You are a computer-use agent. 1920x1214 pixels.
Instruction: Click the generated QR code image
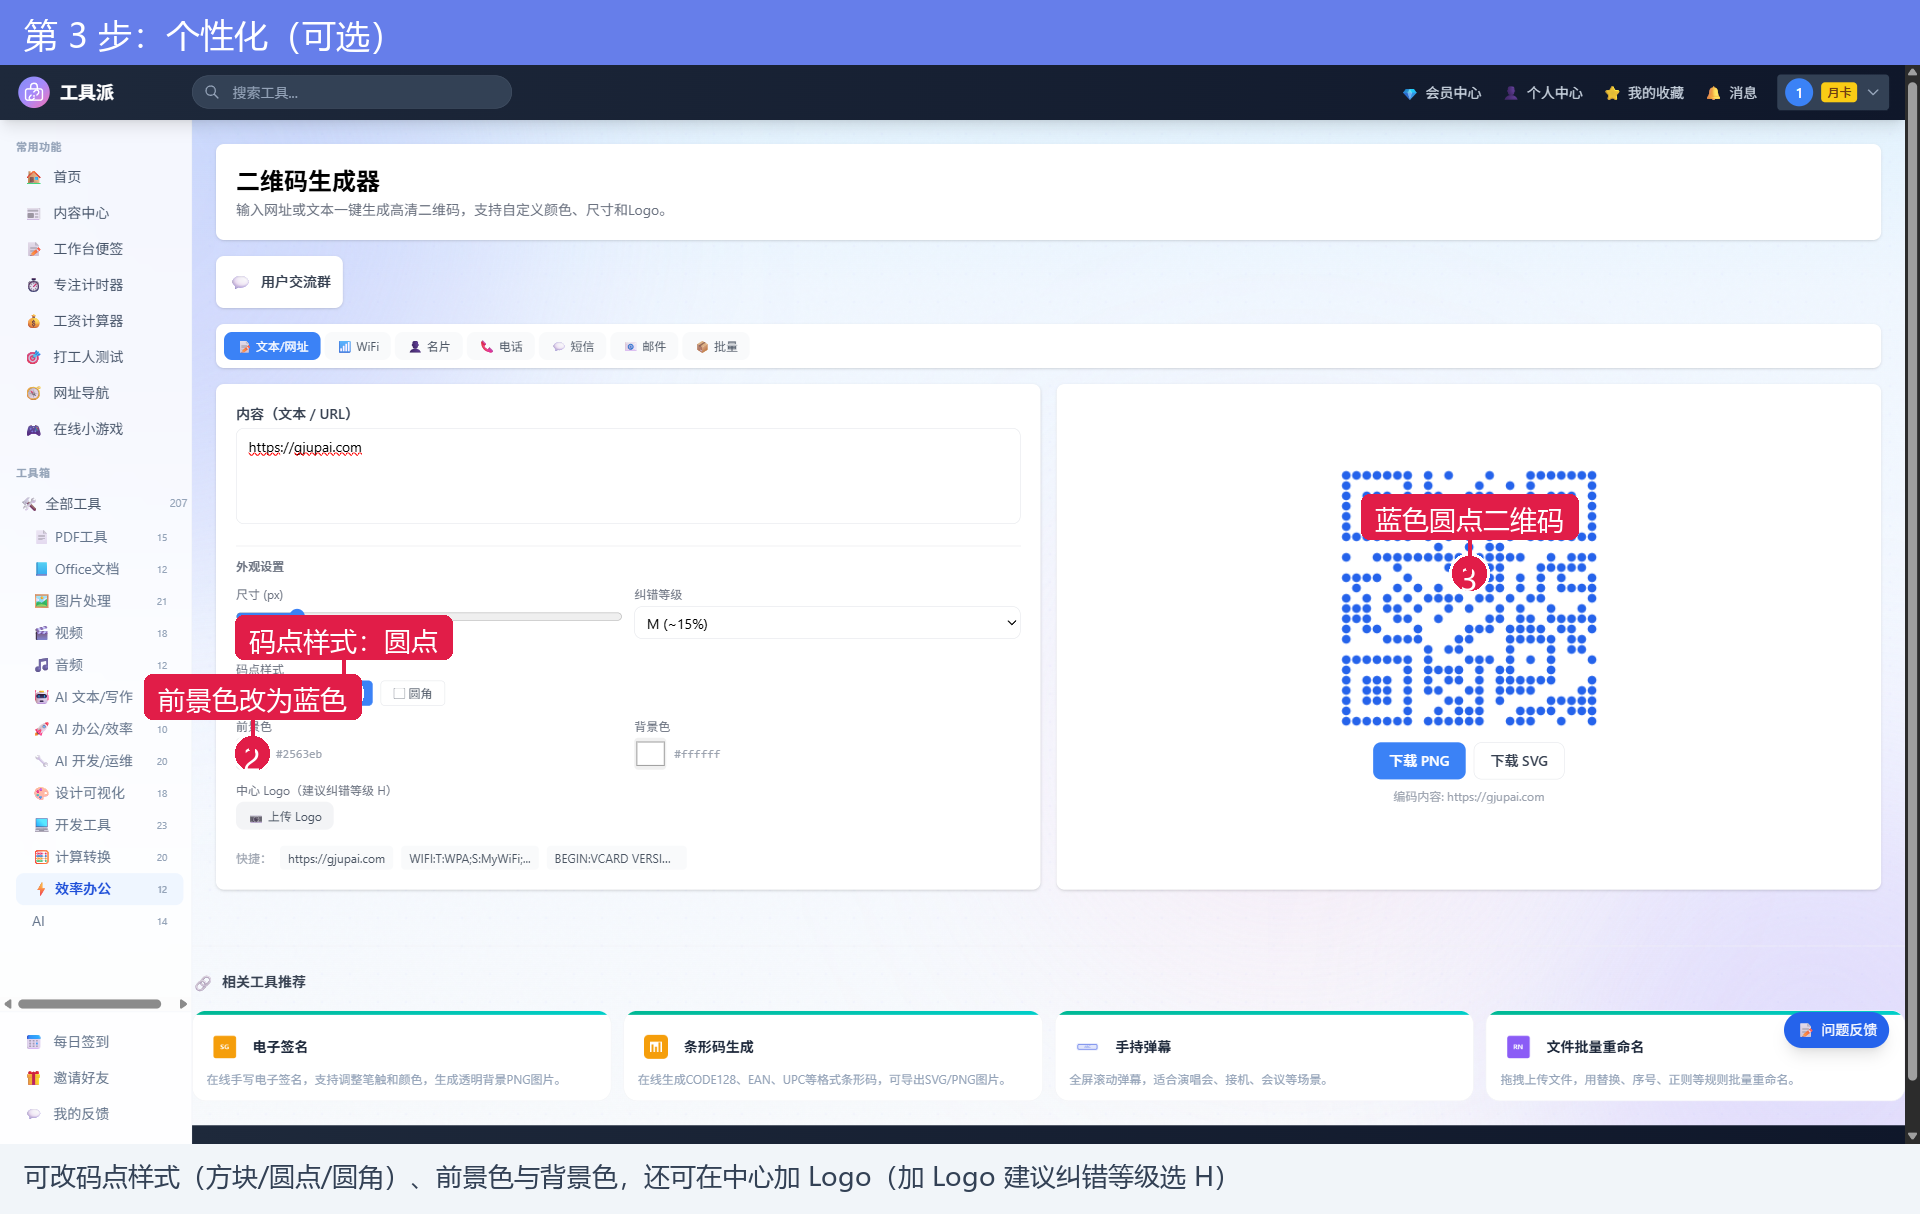point(1469,598)
